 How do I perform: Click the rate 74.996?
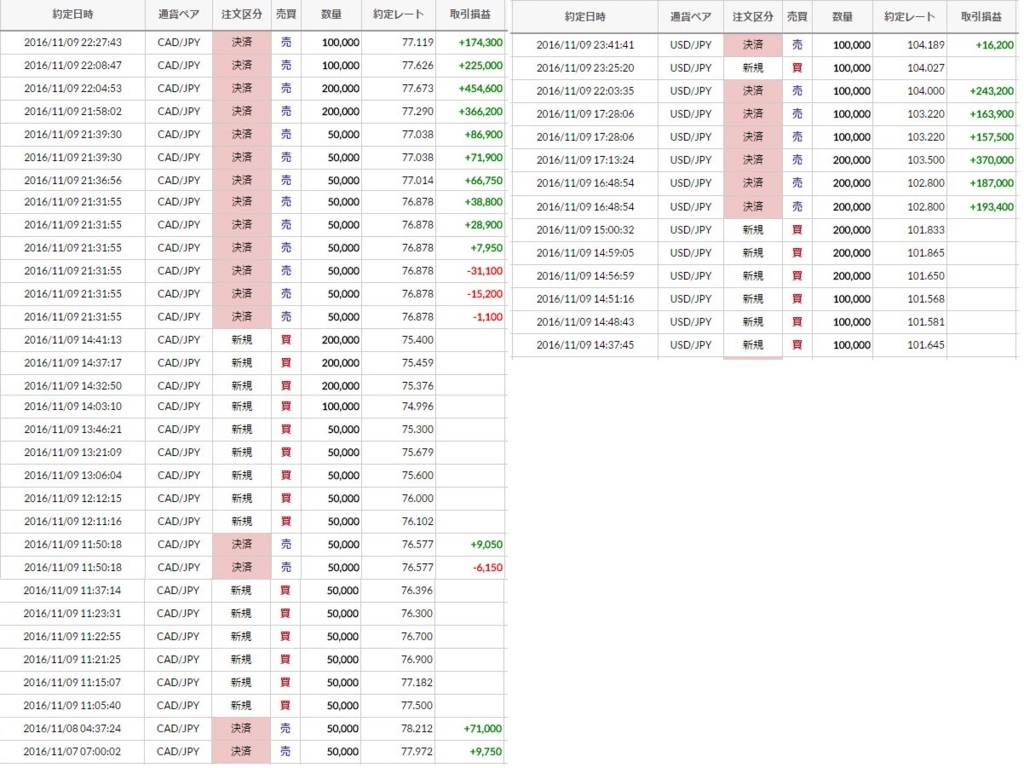tap(418, 406)
